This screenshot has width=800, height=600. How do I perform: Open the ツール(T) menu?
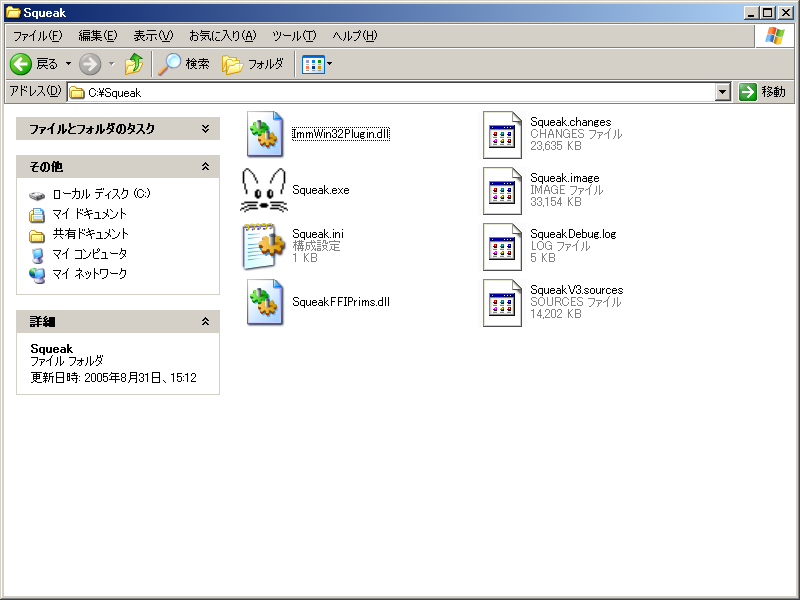pos(294,36)
